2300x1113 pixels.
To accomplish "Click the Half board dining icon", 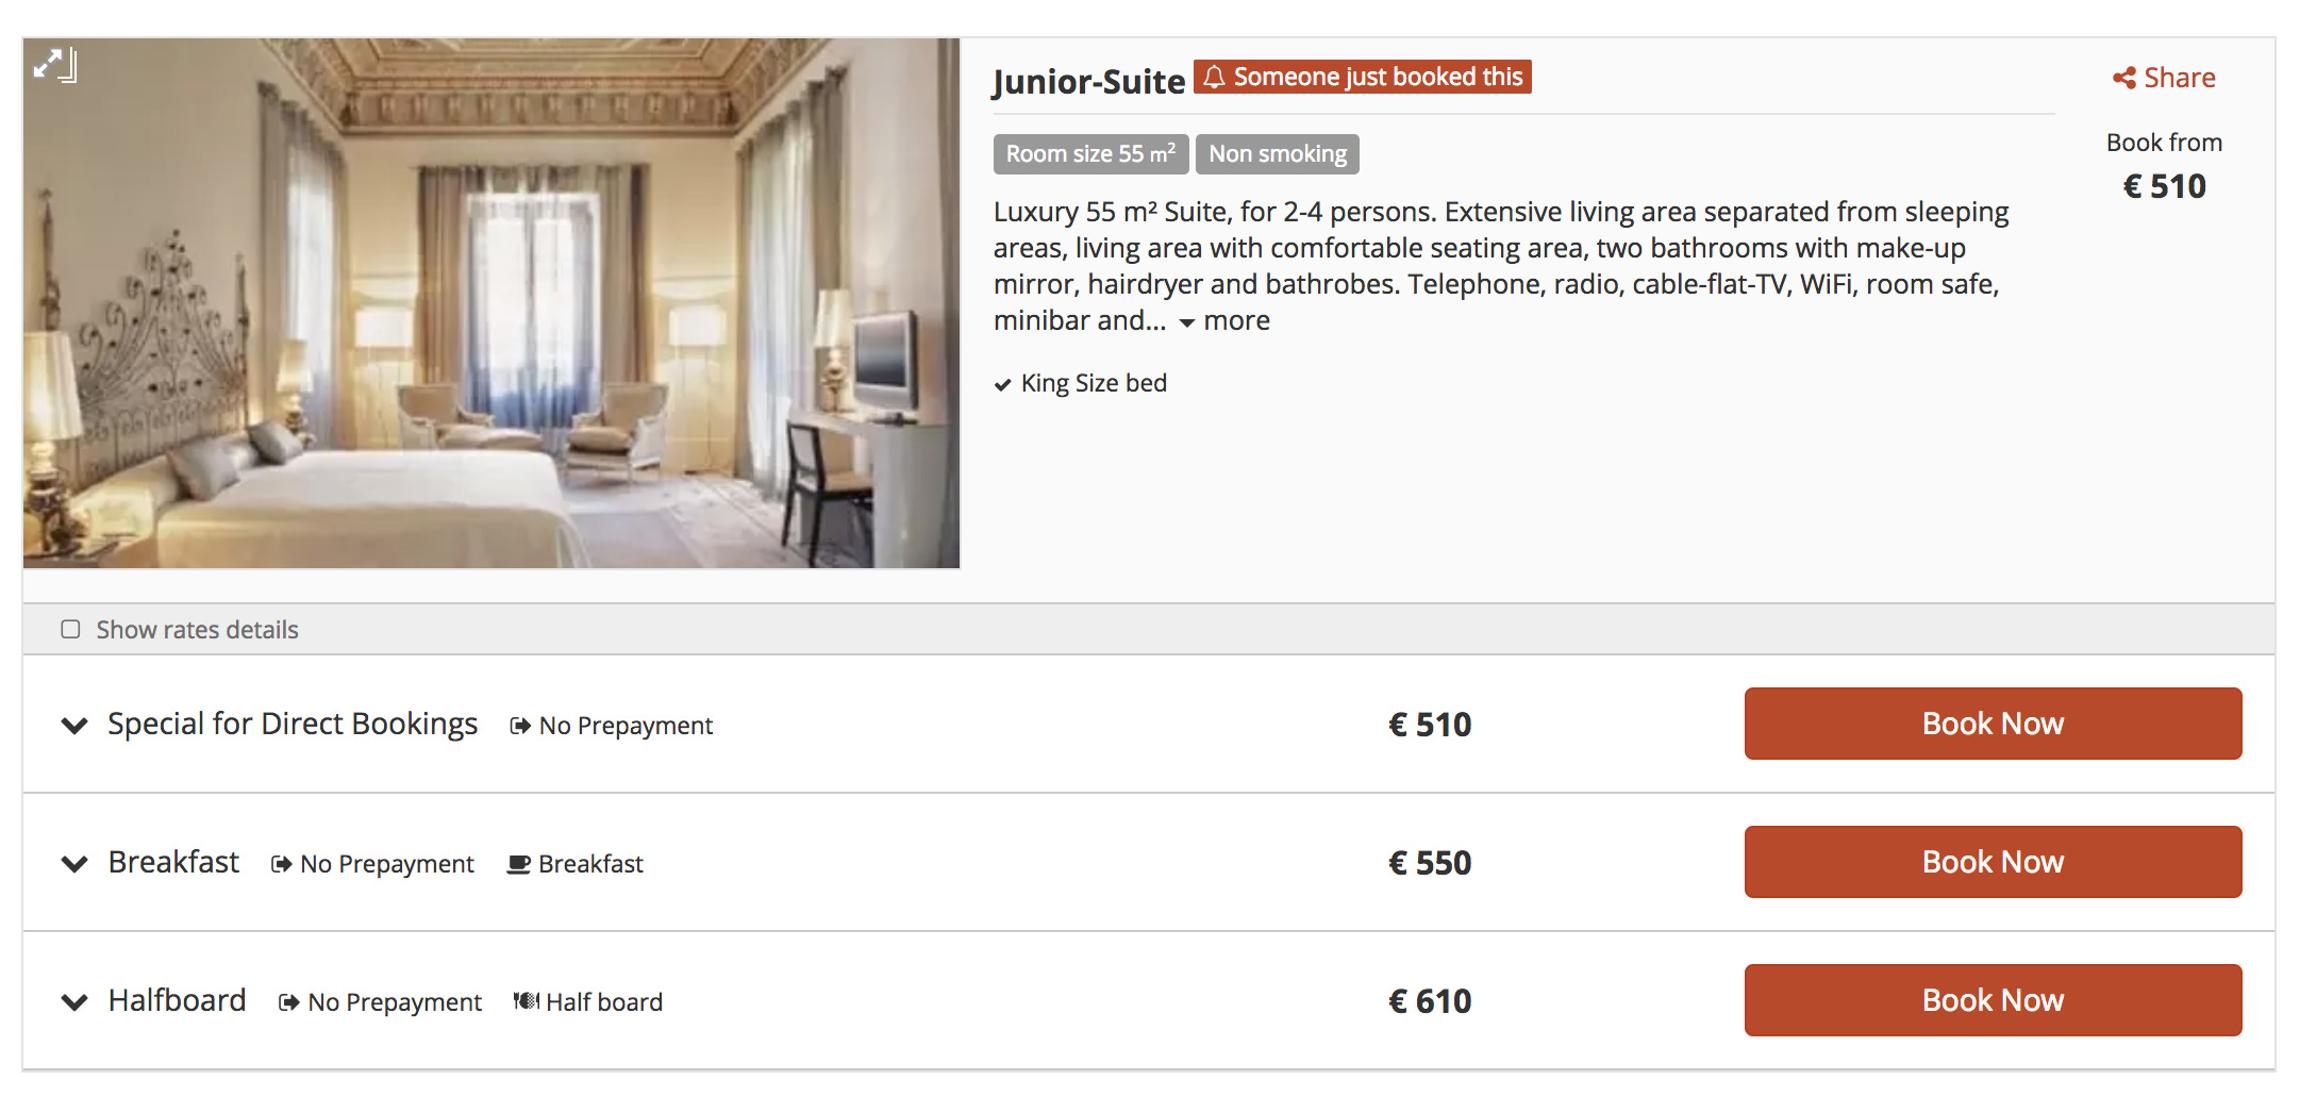I will coord(525,1002).
